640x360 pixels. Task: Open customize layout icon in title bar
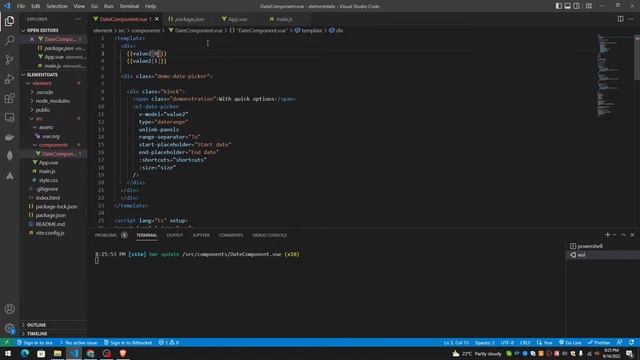tap(589, 6)
